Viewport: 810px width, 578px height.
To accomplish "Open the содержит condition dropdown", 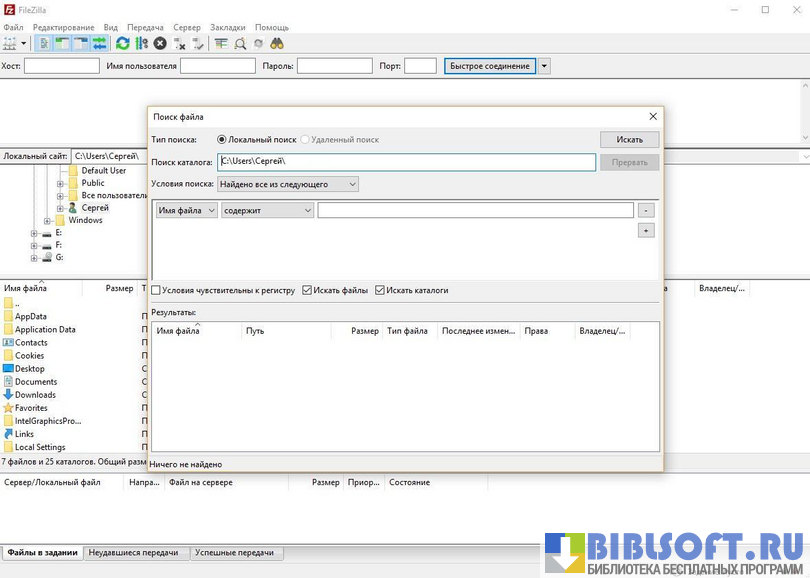I will click(267, 210).
